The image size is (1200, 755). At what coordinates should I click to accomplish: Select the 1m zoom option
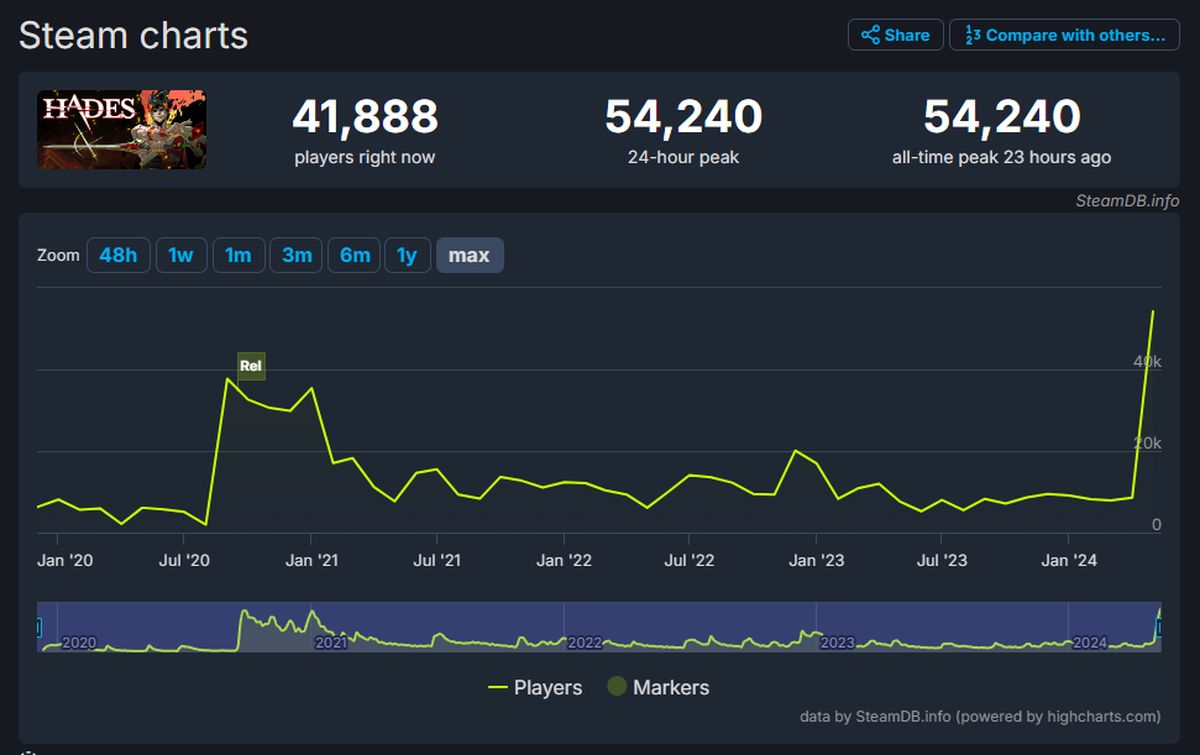(239, 255)
